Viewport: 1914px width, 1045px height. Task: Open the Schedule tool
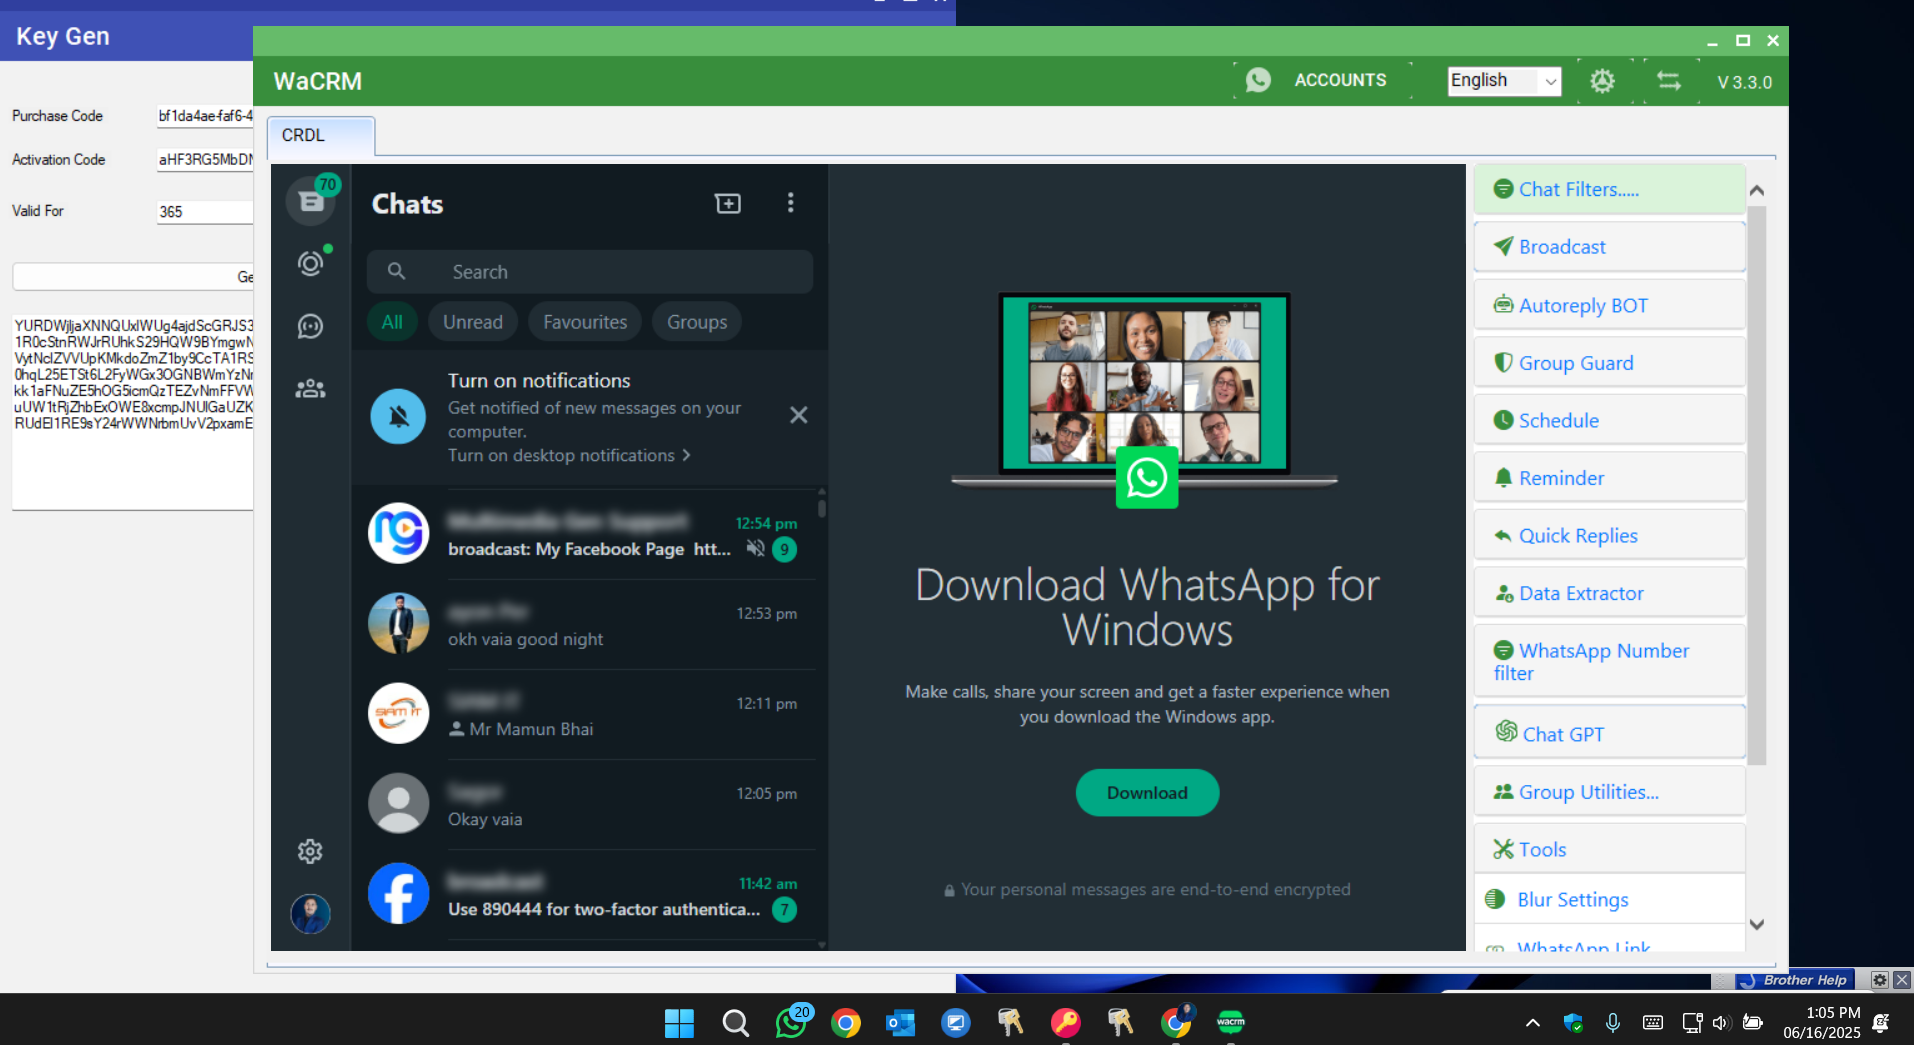click(1609, 420)
